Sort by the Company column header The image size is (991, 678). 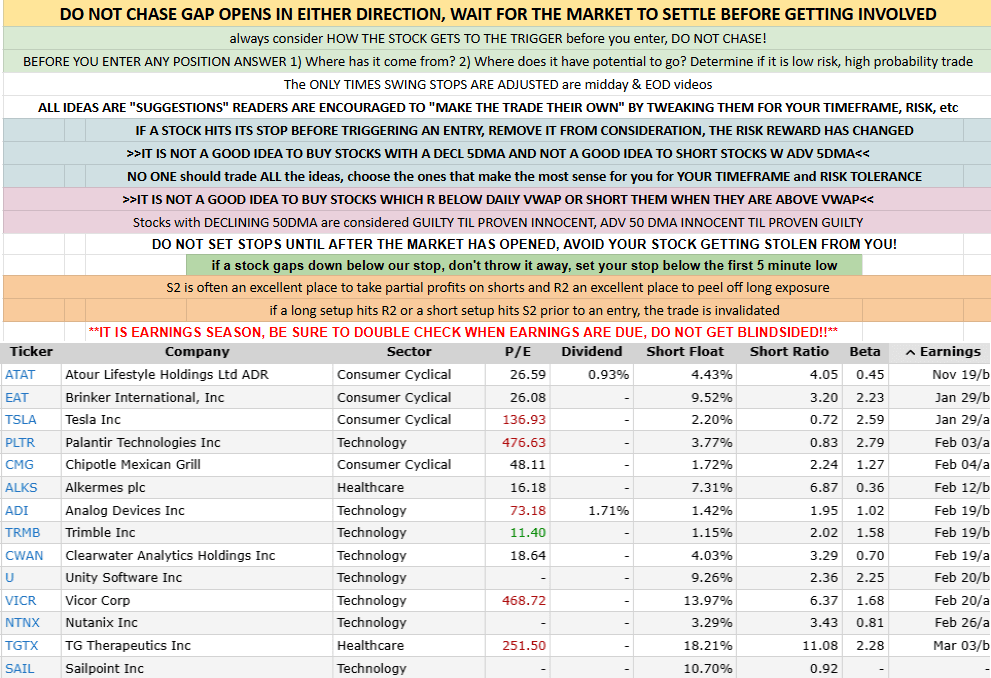pyautogui.click(x=197, y=352)
